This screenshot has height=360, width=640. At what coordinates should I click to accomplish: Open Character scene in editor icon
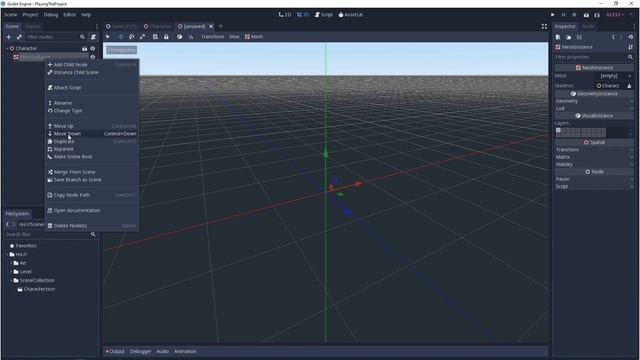(84, 48)
